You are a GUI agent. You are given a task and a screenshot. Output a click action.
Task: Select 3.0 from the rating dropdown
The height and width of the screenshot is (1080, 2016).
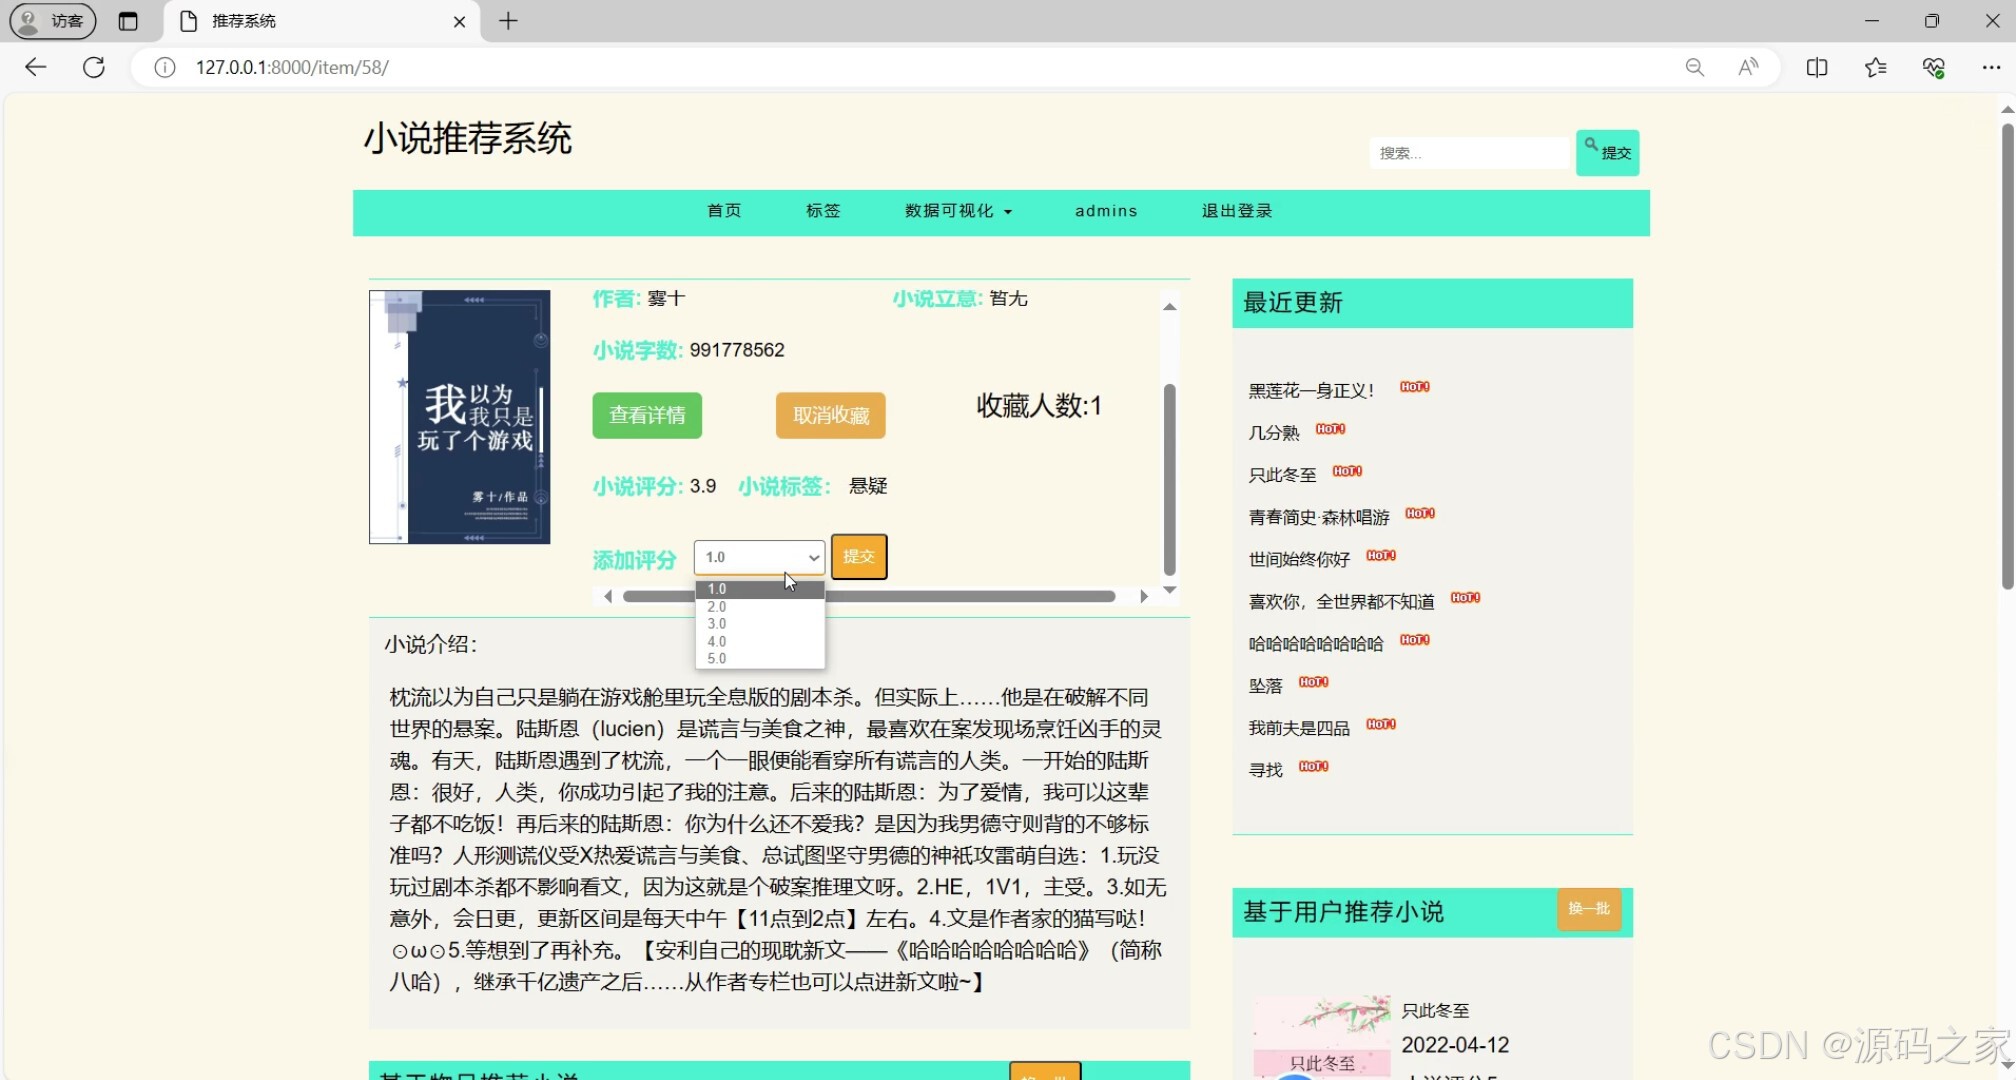[716, 623]
